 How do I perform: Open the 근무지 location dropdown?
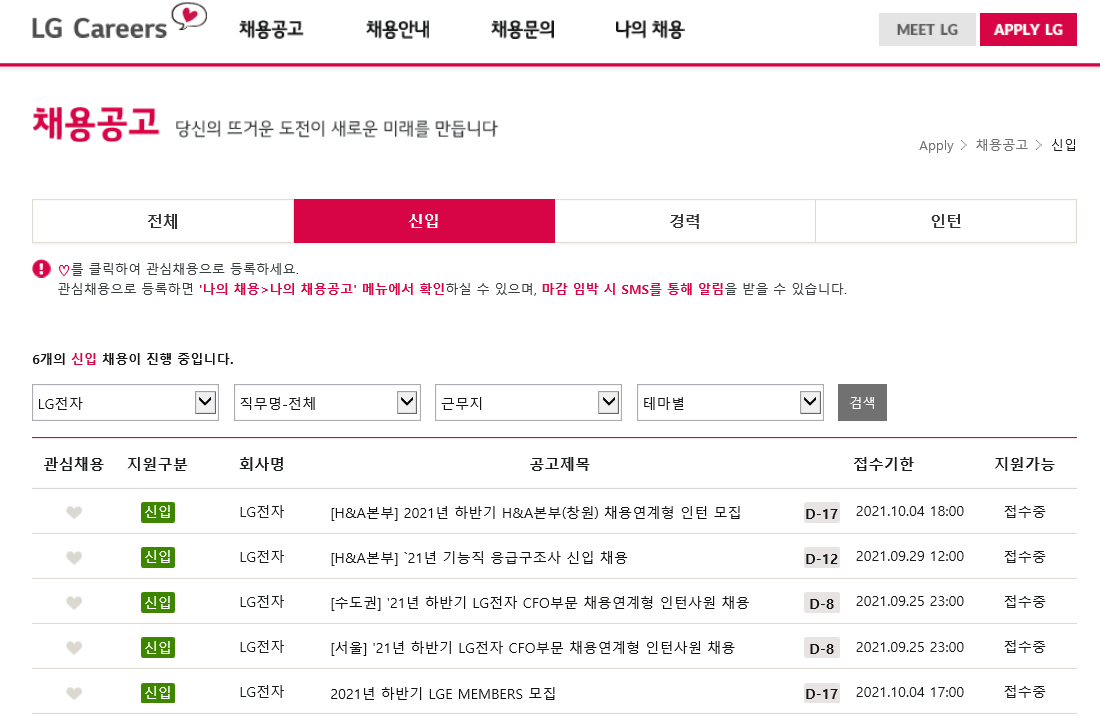pyautogui.click(x=528, y=403)
